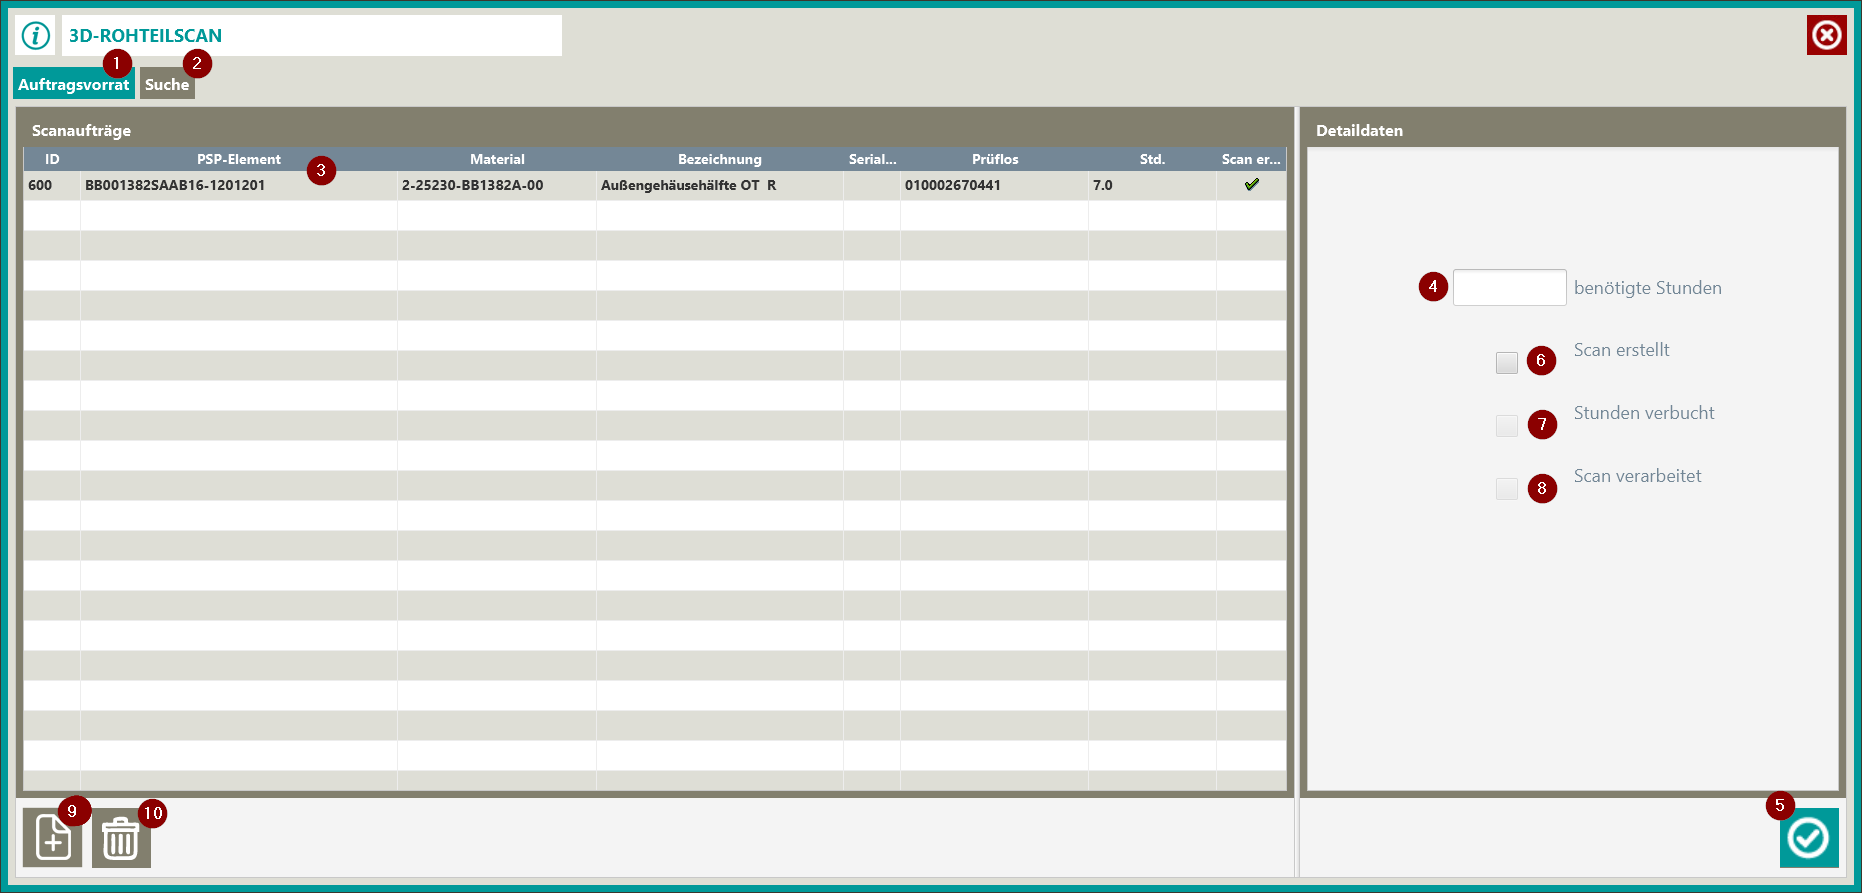This screenshot has width=1862, height=893.
Task: Switch to the Auftragsvorrat tab
Action: coord(73,85)
